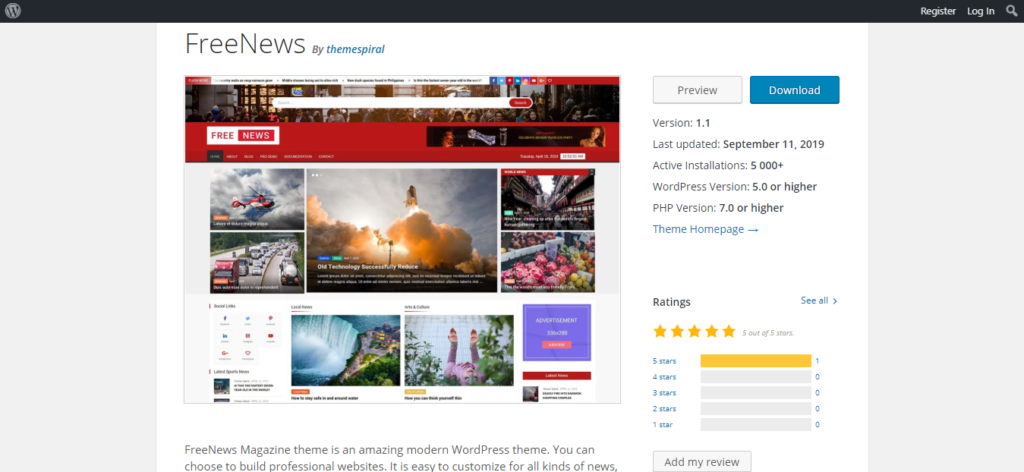Open themespiral author link
The image size is (1024, 472).
[x=355, y=49]
